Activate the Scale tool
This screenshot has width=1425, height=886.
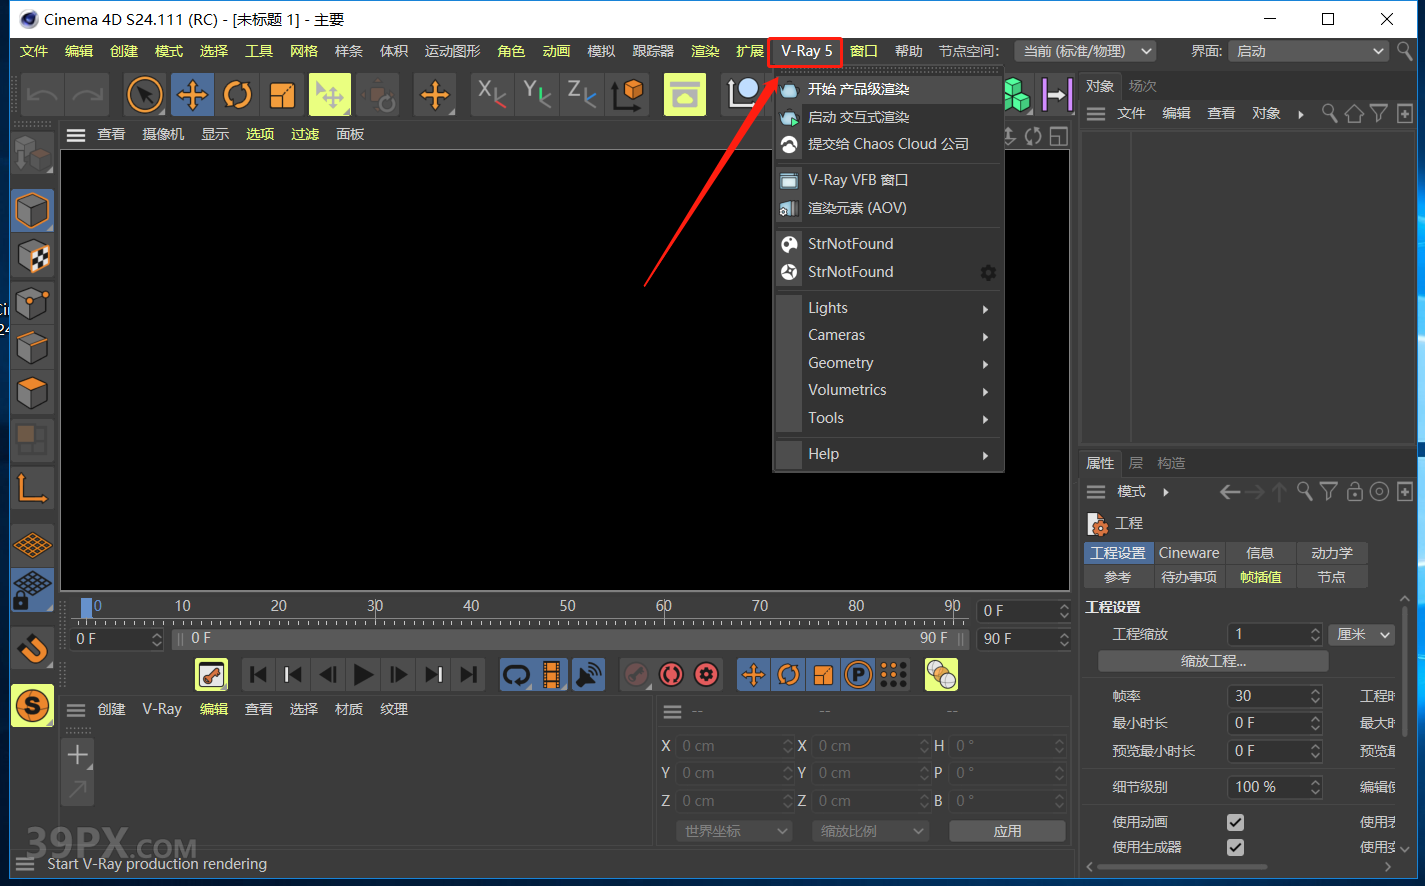283,95
